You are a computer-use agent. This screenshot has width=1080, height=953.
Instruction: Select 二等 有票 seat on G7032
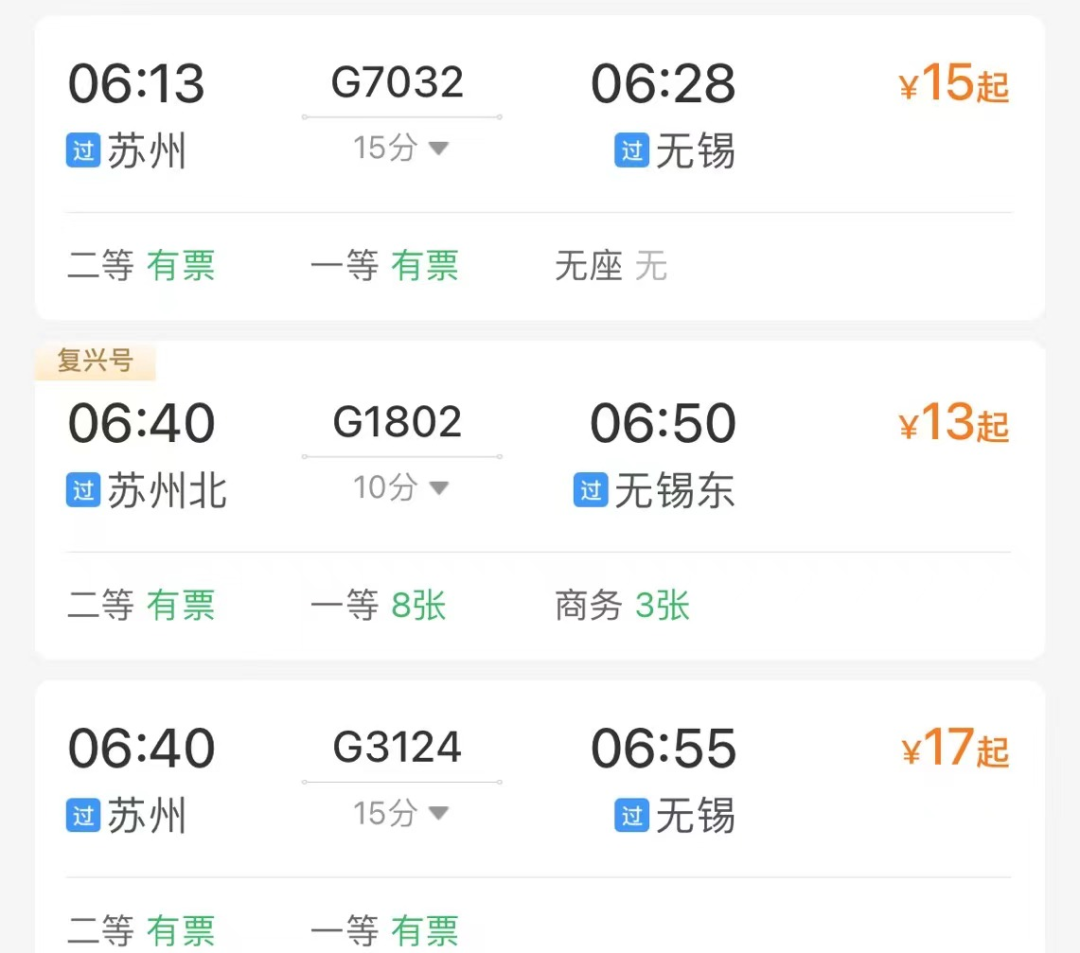click(141, 266)
